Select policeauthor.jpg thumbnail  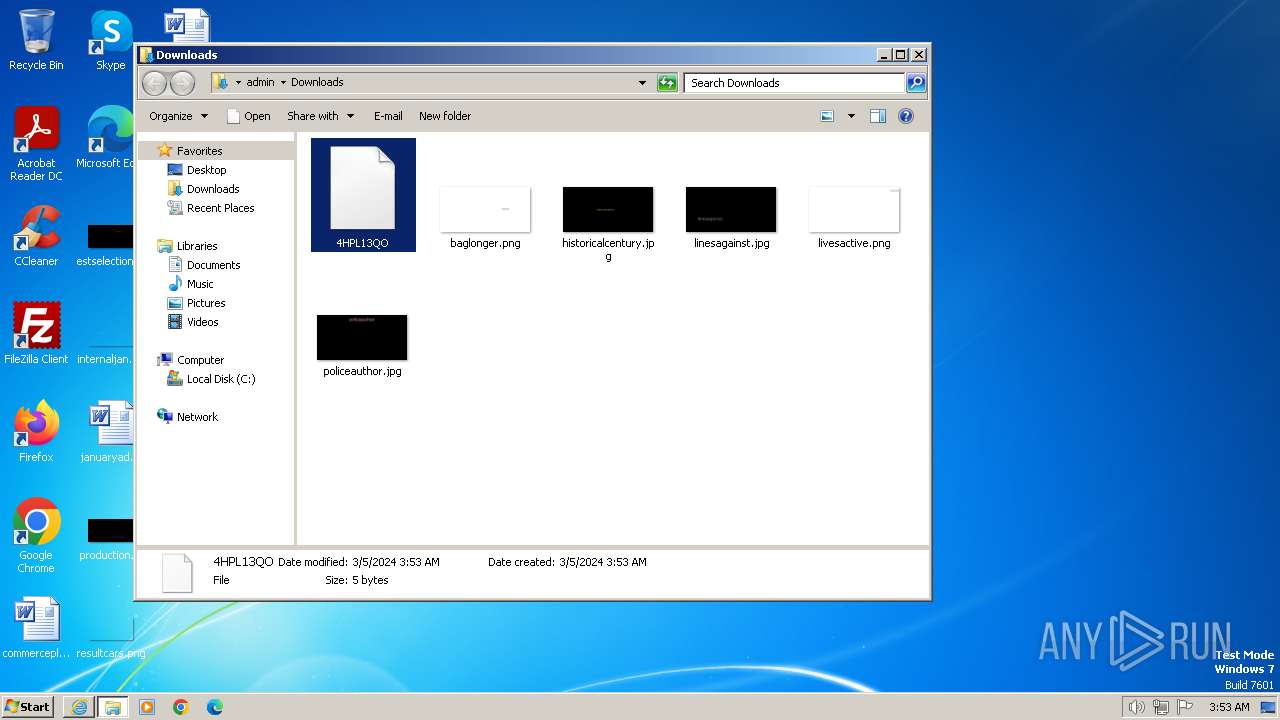362,337
